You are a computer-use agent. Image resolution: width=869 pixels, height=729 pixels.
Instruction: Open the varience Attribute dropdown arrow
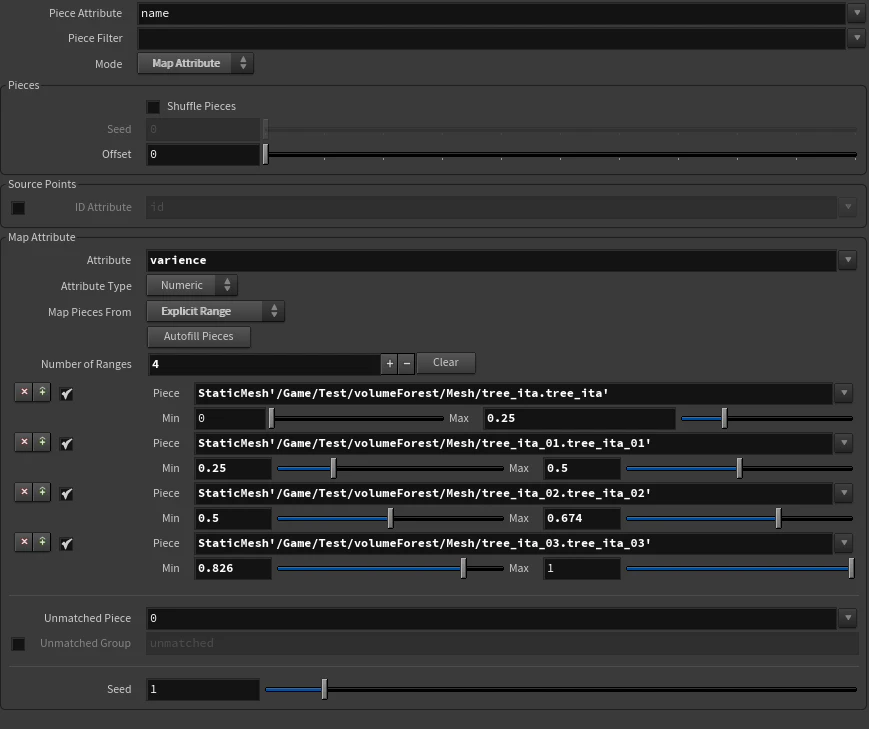coord(847,259)
